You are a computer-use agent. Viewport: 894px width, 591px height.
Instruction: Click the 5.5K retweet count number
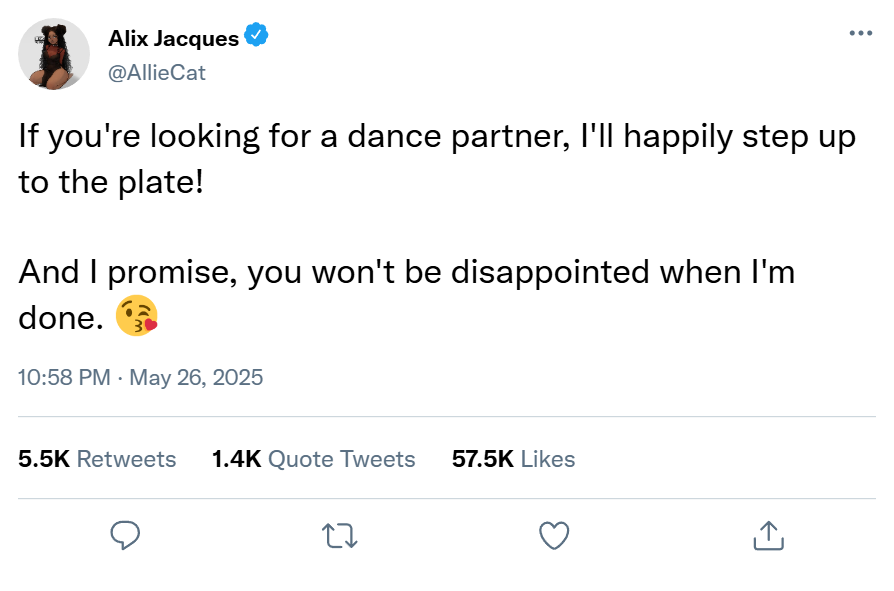[x=44, y=459]
